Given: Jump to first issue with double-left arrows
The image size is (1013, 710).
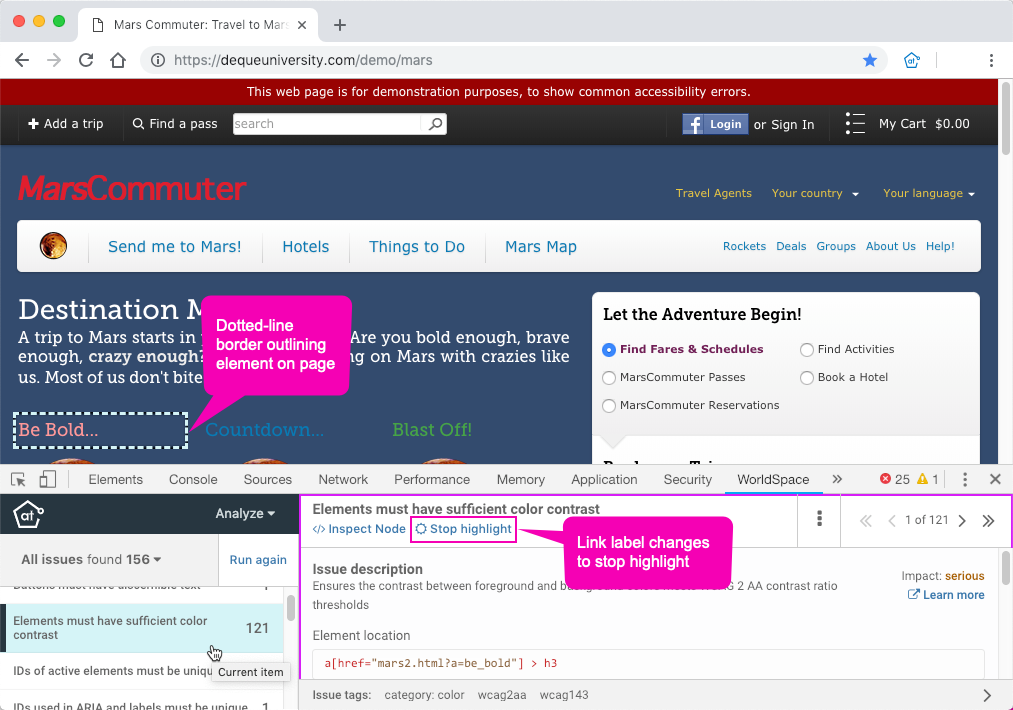Looking at the screenshot, I should point(866,521).
